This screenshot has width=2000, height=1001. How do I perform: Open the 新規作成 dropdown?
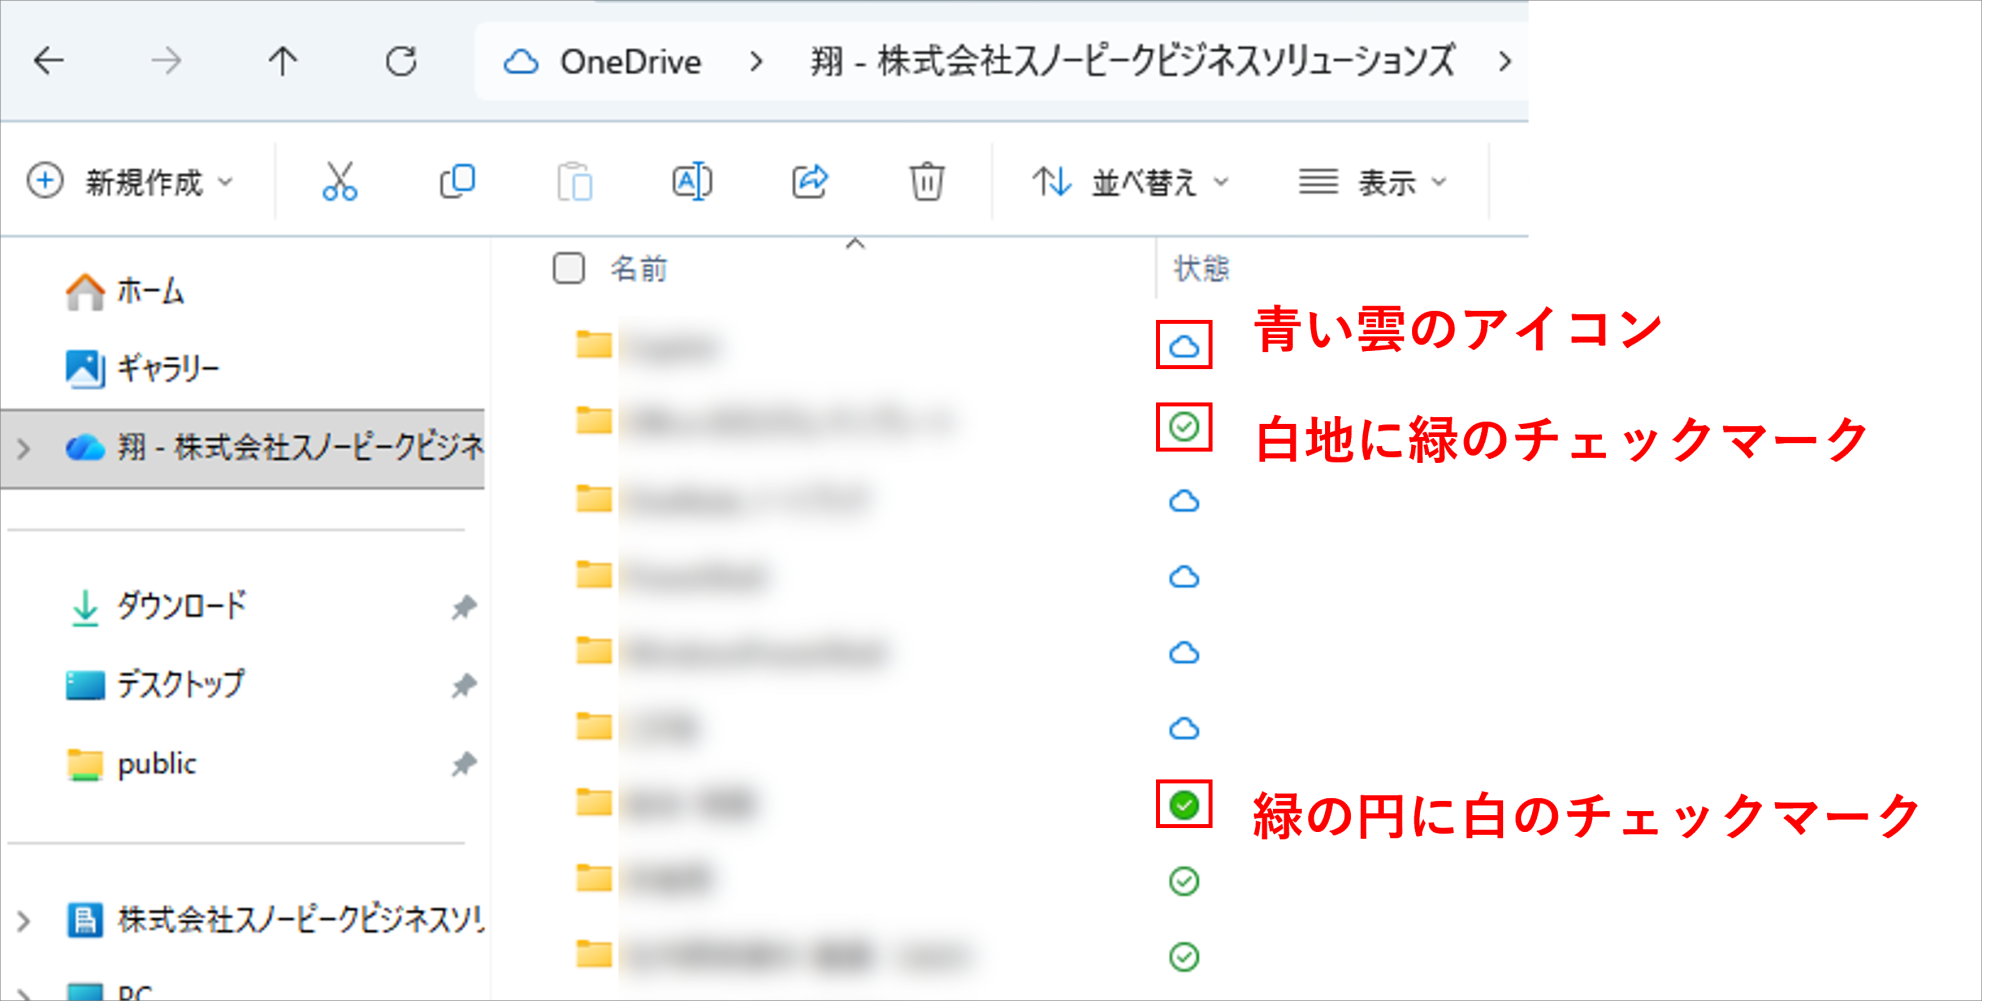[x=133, y=181]
